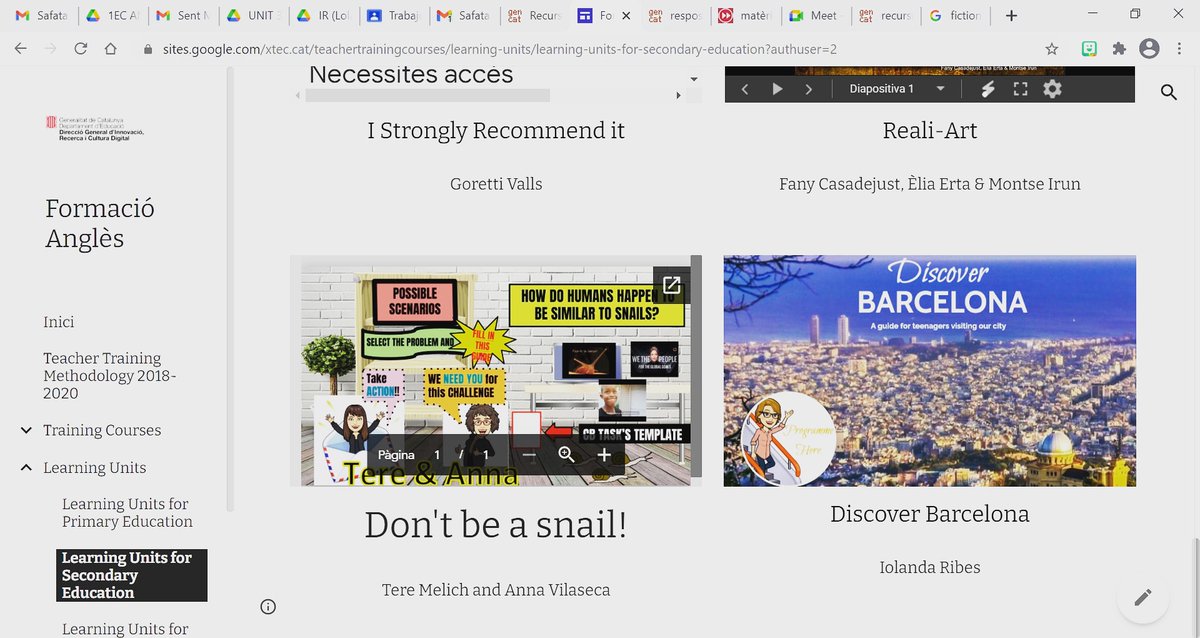
Task: Open the Extensions puzzle icon
Action: click(1119, 48)
